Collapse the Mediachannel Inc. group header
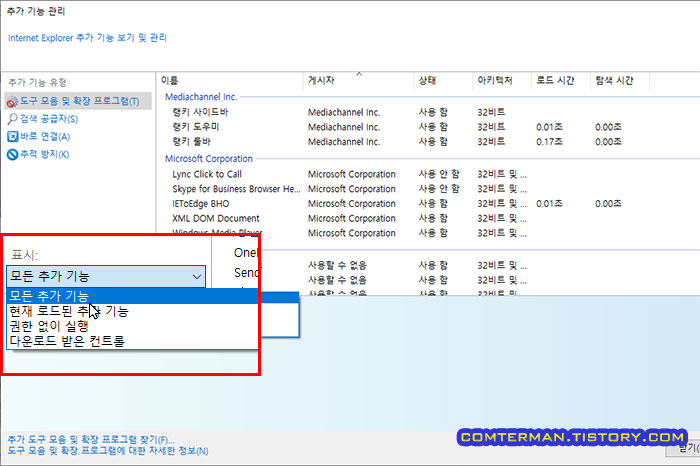Screen dimensions: 700x466 pyautogui.click(x=201, y=97)
